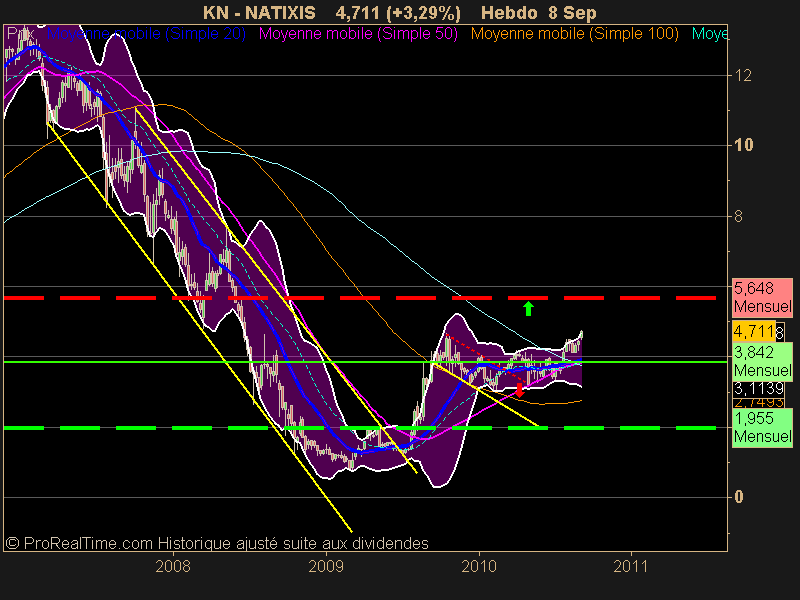This screenshot has height=600, width=800.
Task: Click the 'Hebdo 8 Sep' timeframe label
Action: (x=538, y=13)
